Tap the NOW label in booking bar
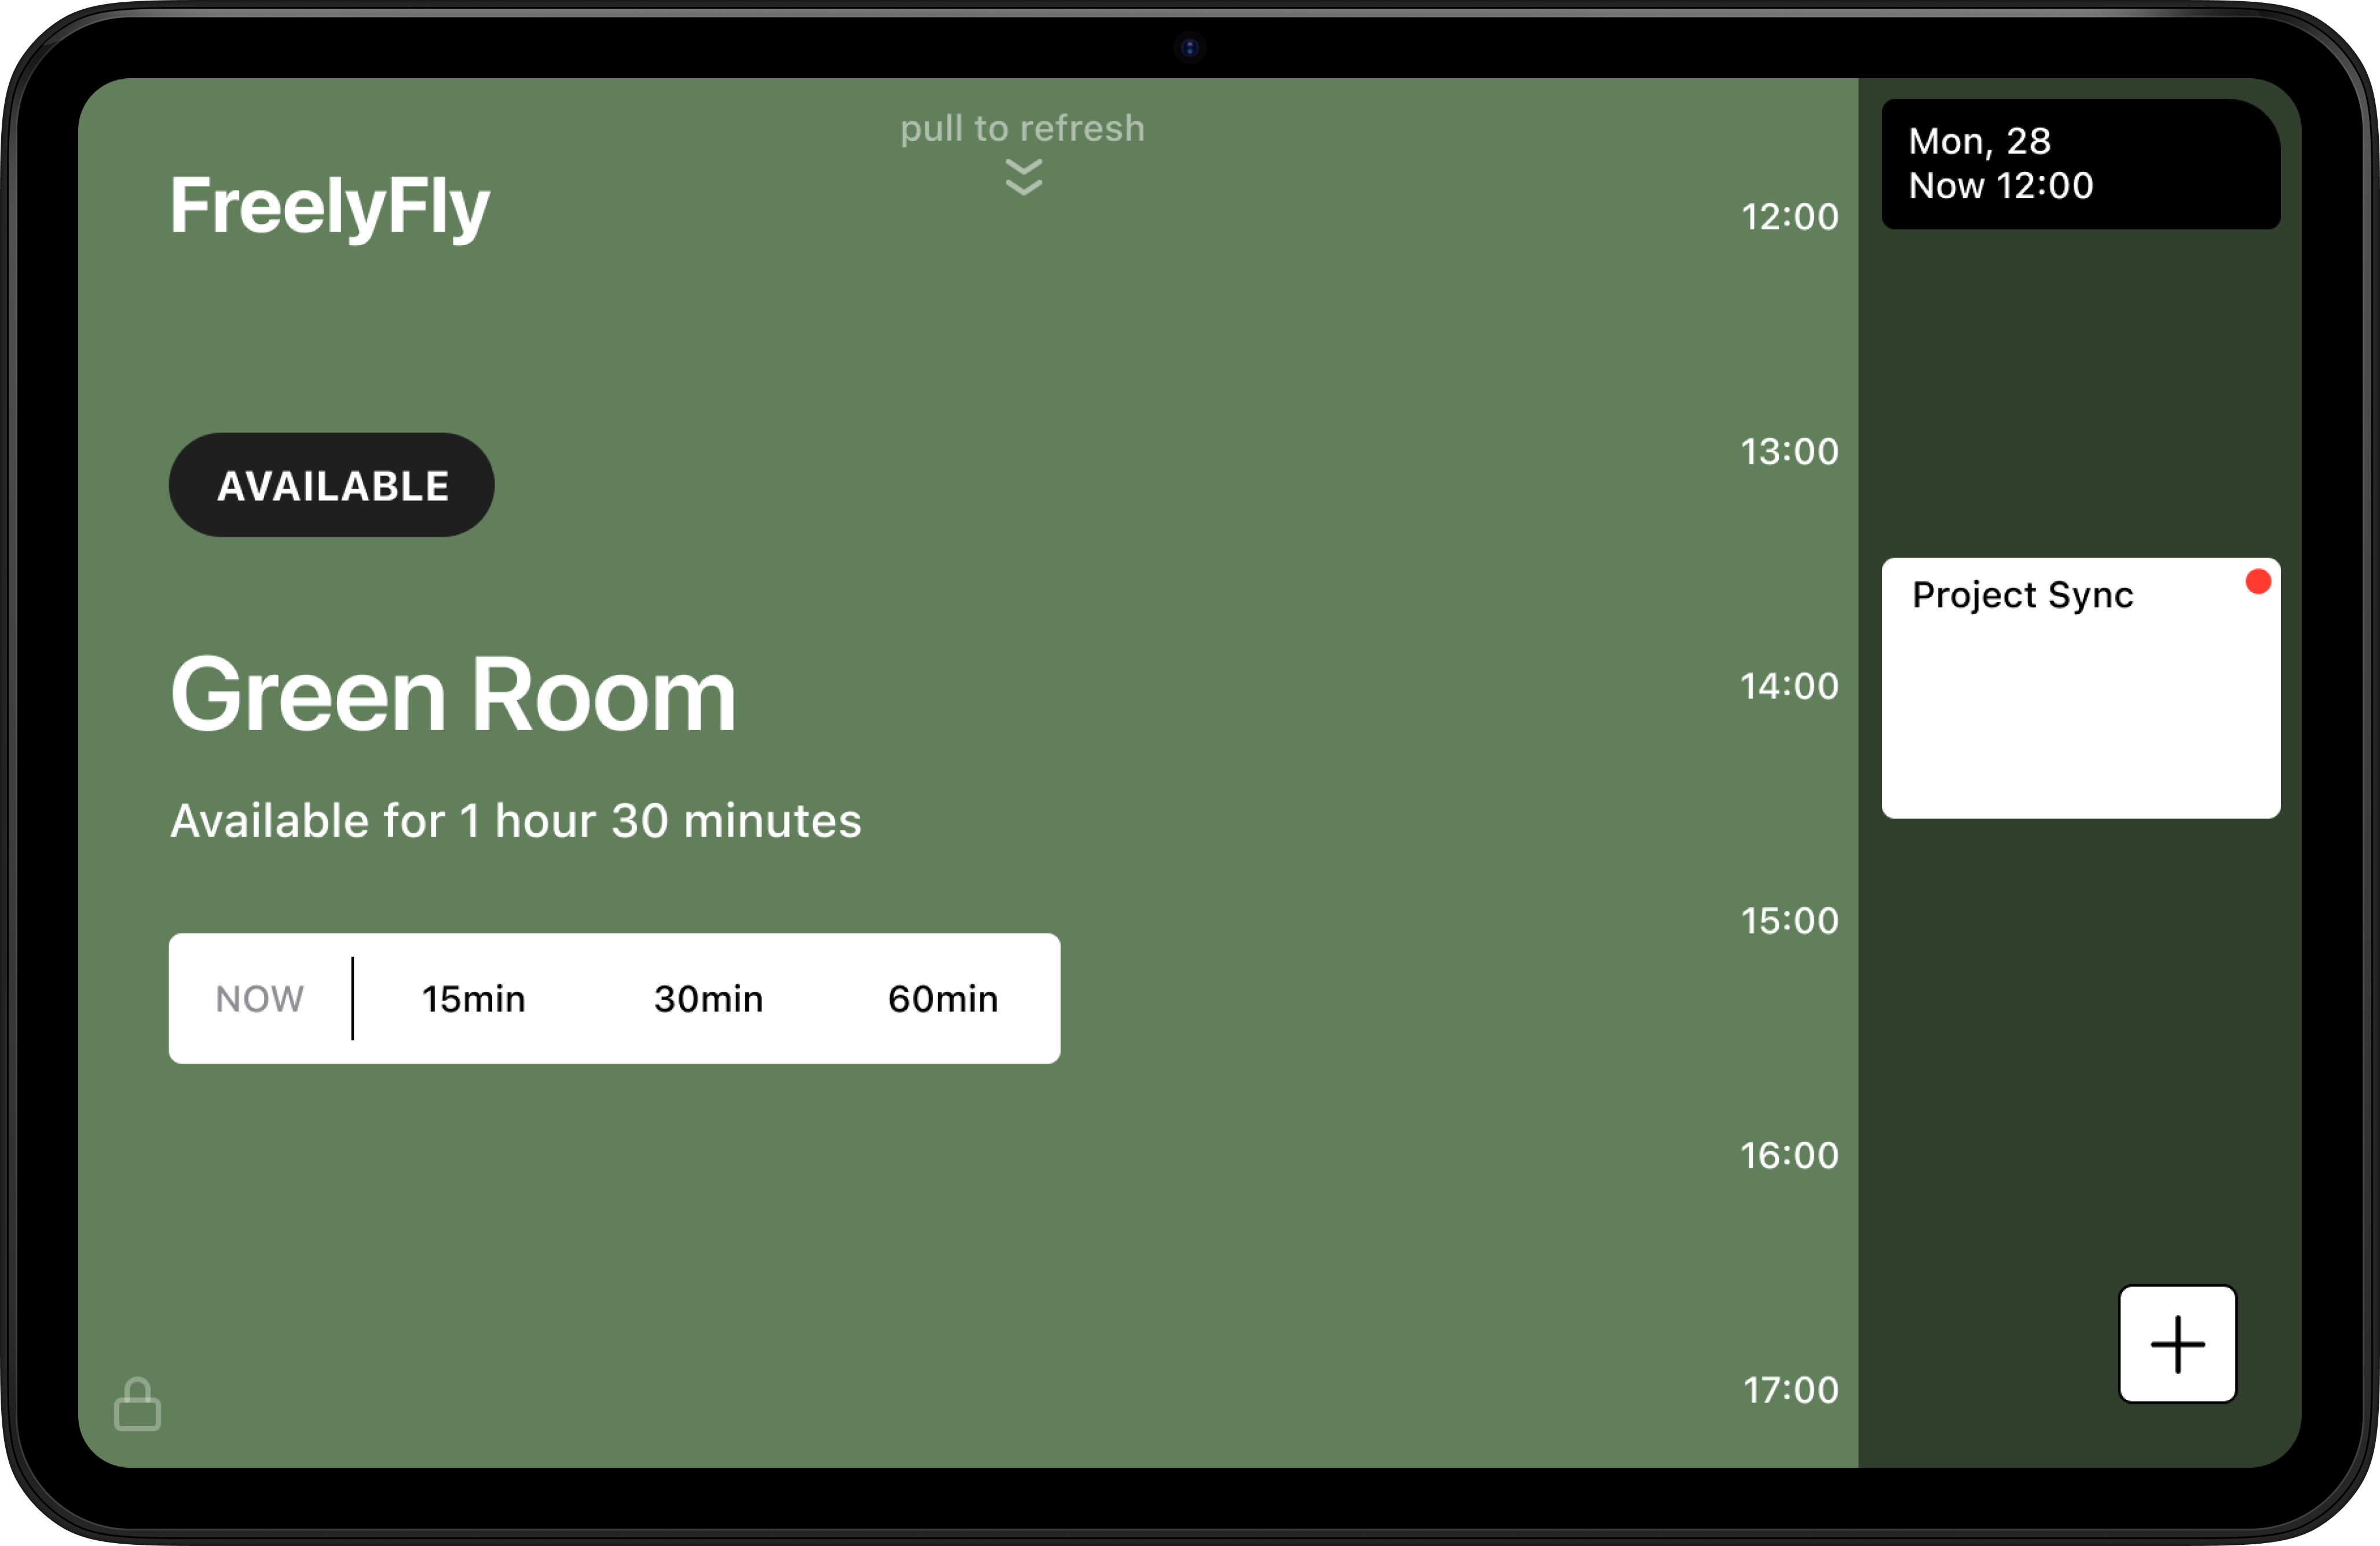This screenshot has width=2380, height=1546. (259, 999)
